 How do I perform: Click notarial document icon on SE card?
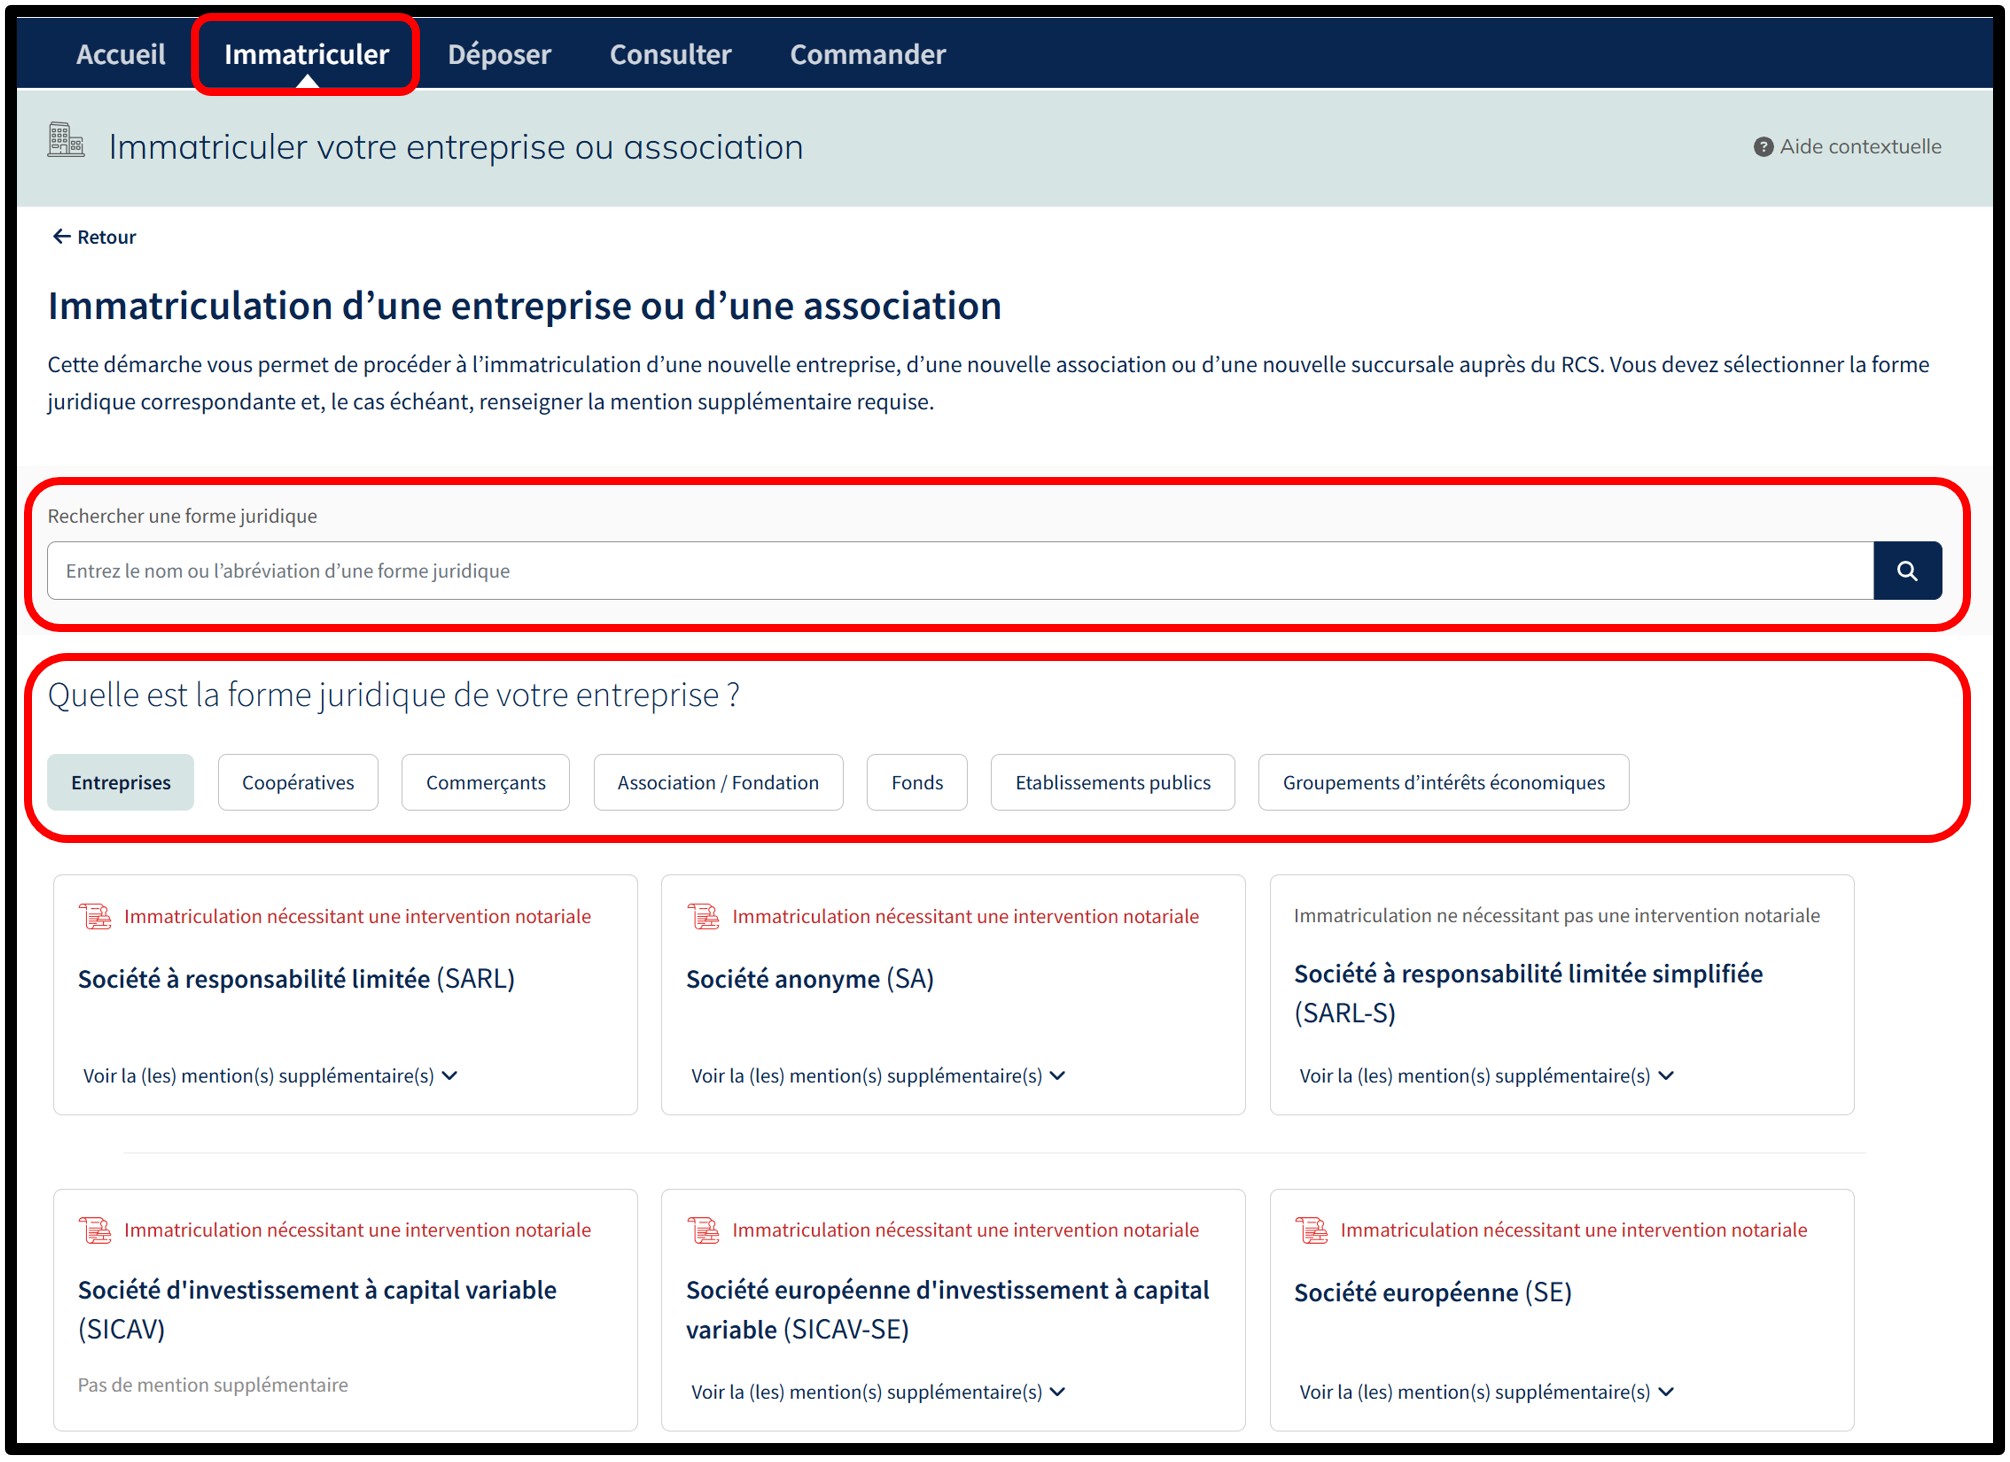point(1312,1230)
